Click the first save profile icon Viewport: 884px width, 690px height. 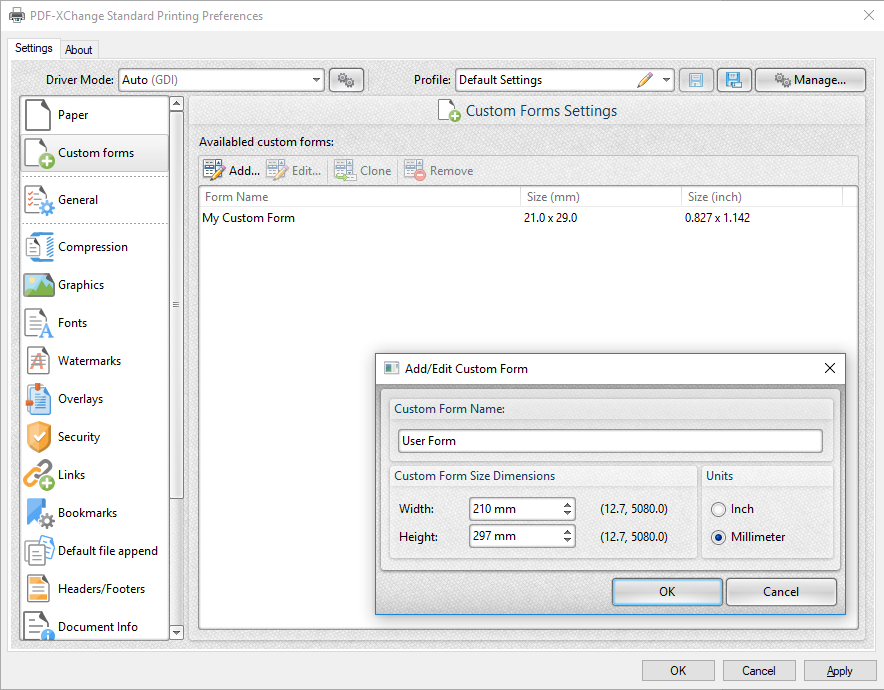(x=696, y=80)
